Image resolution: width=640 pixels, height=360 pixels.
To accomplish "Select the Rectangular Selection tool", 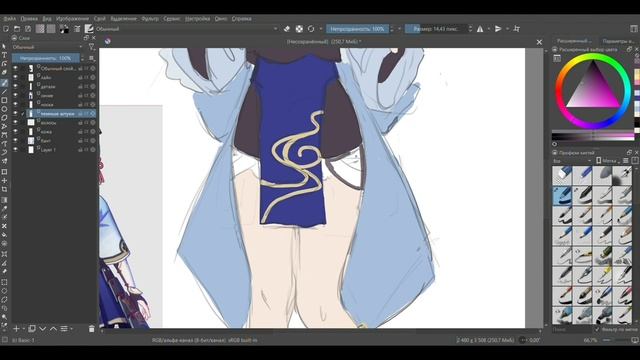I will point(4,282).
